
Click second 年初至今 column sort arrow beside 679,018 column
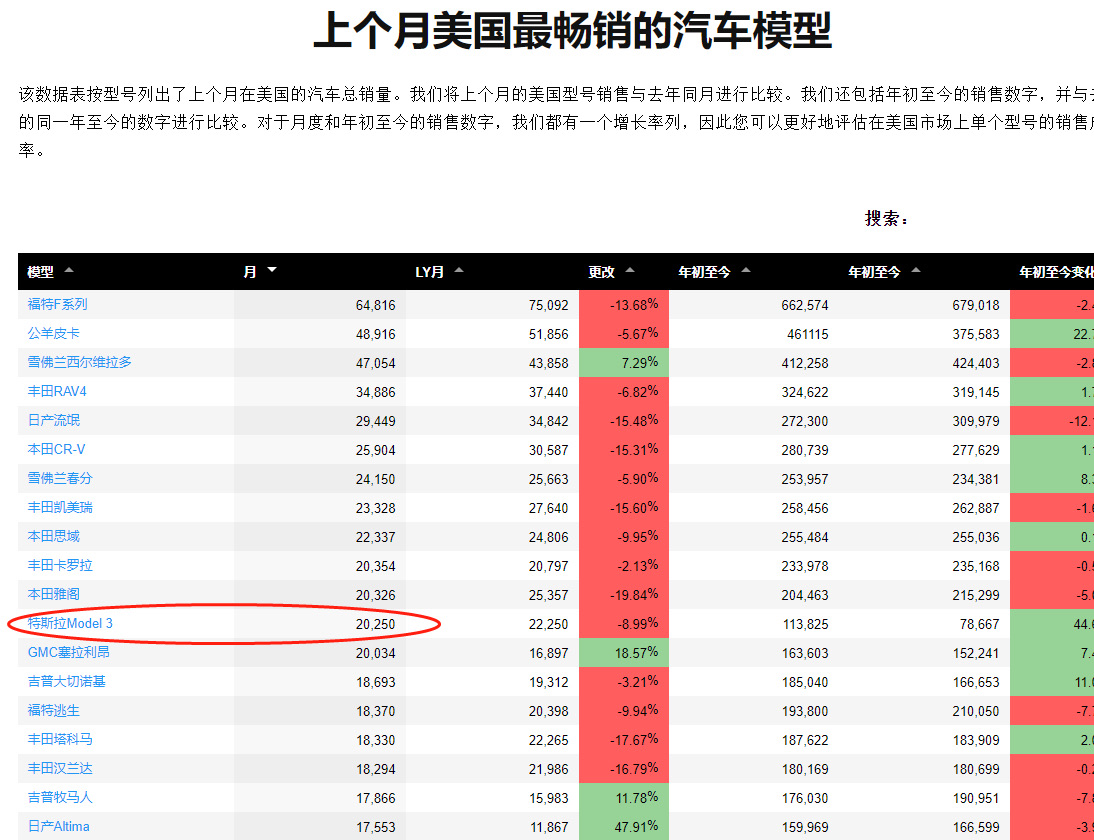pos(916,270)
